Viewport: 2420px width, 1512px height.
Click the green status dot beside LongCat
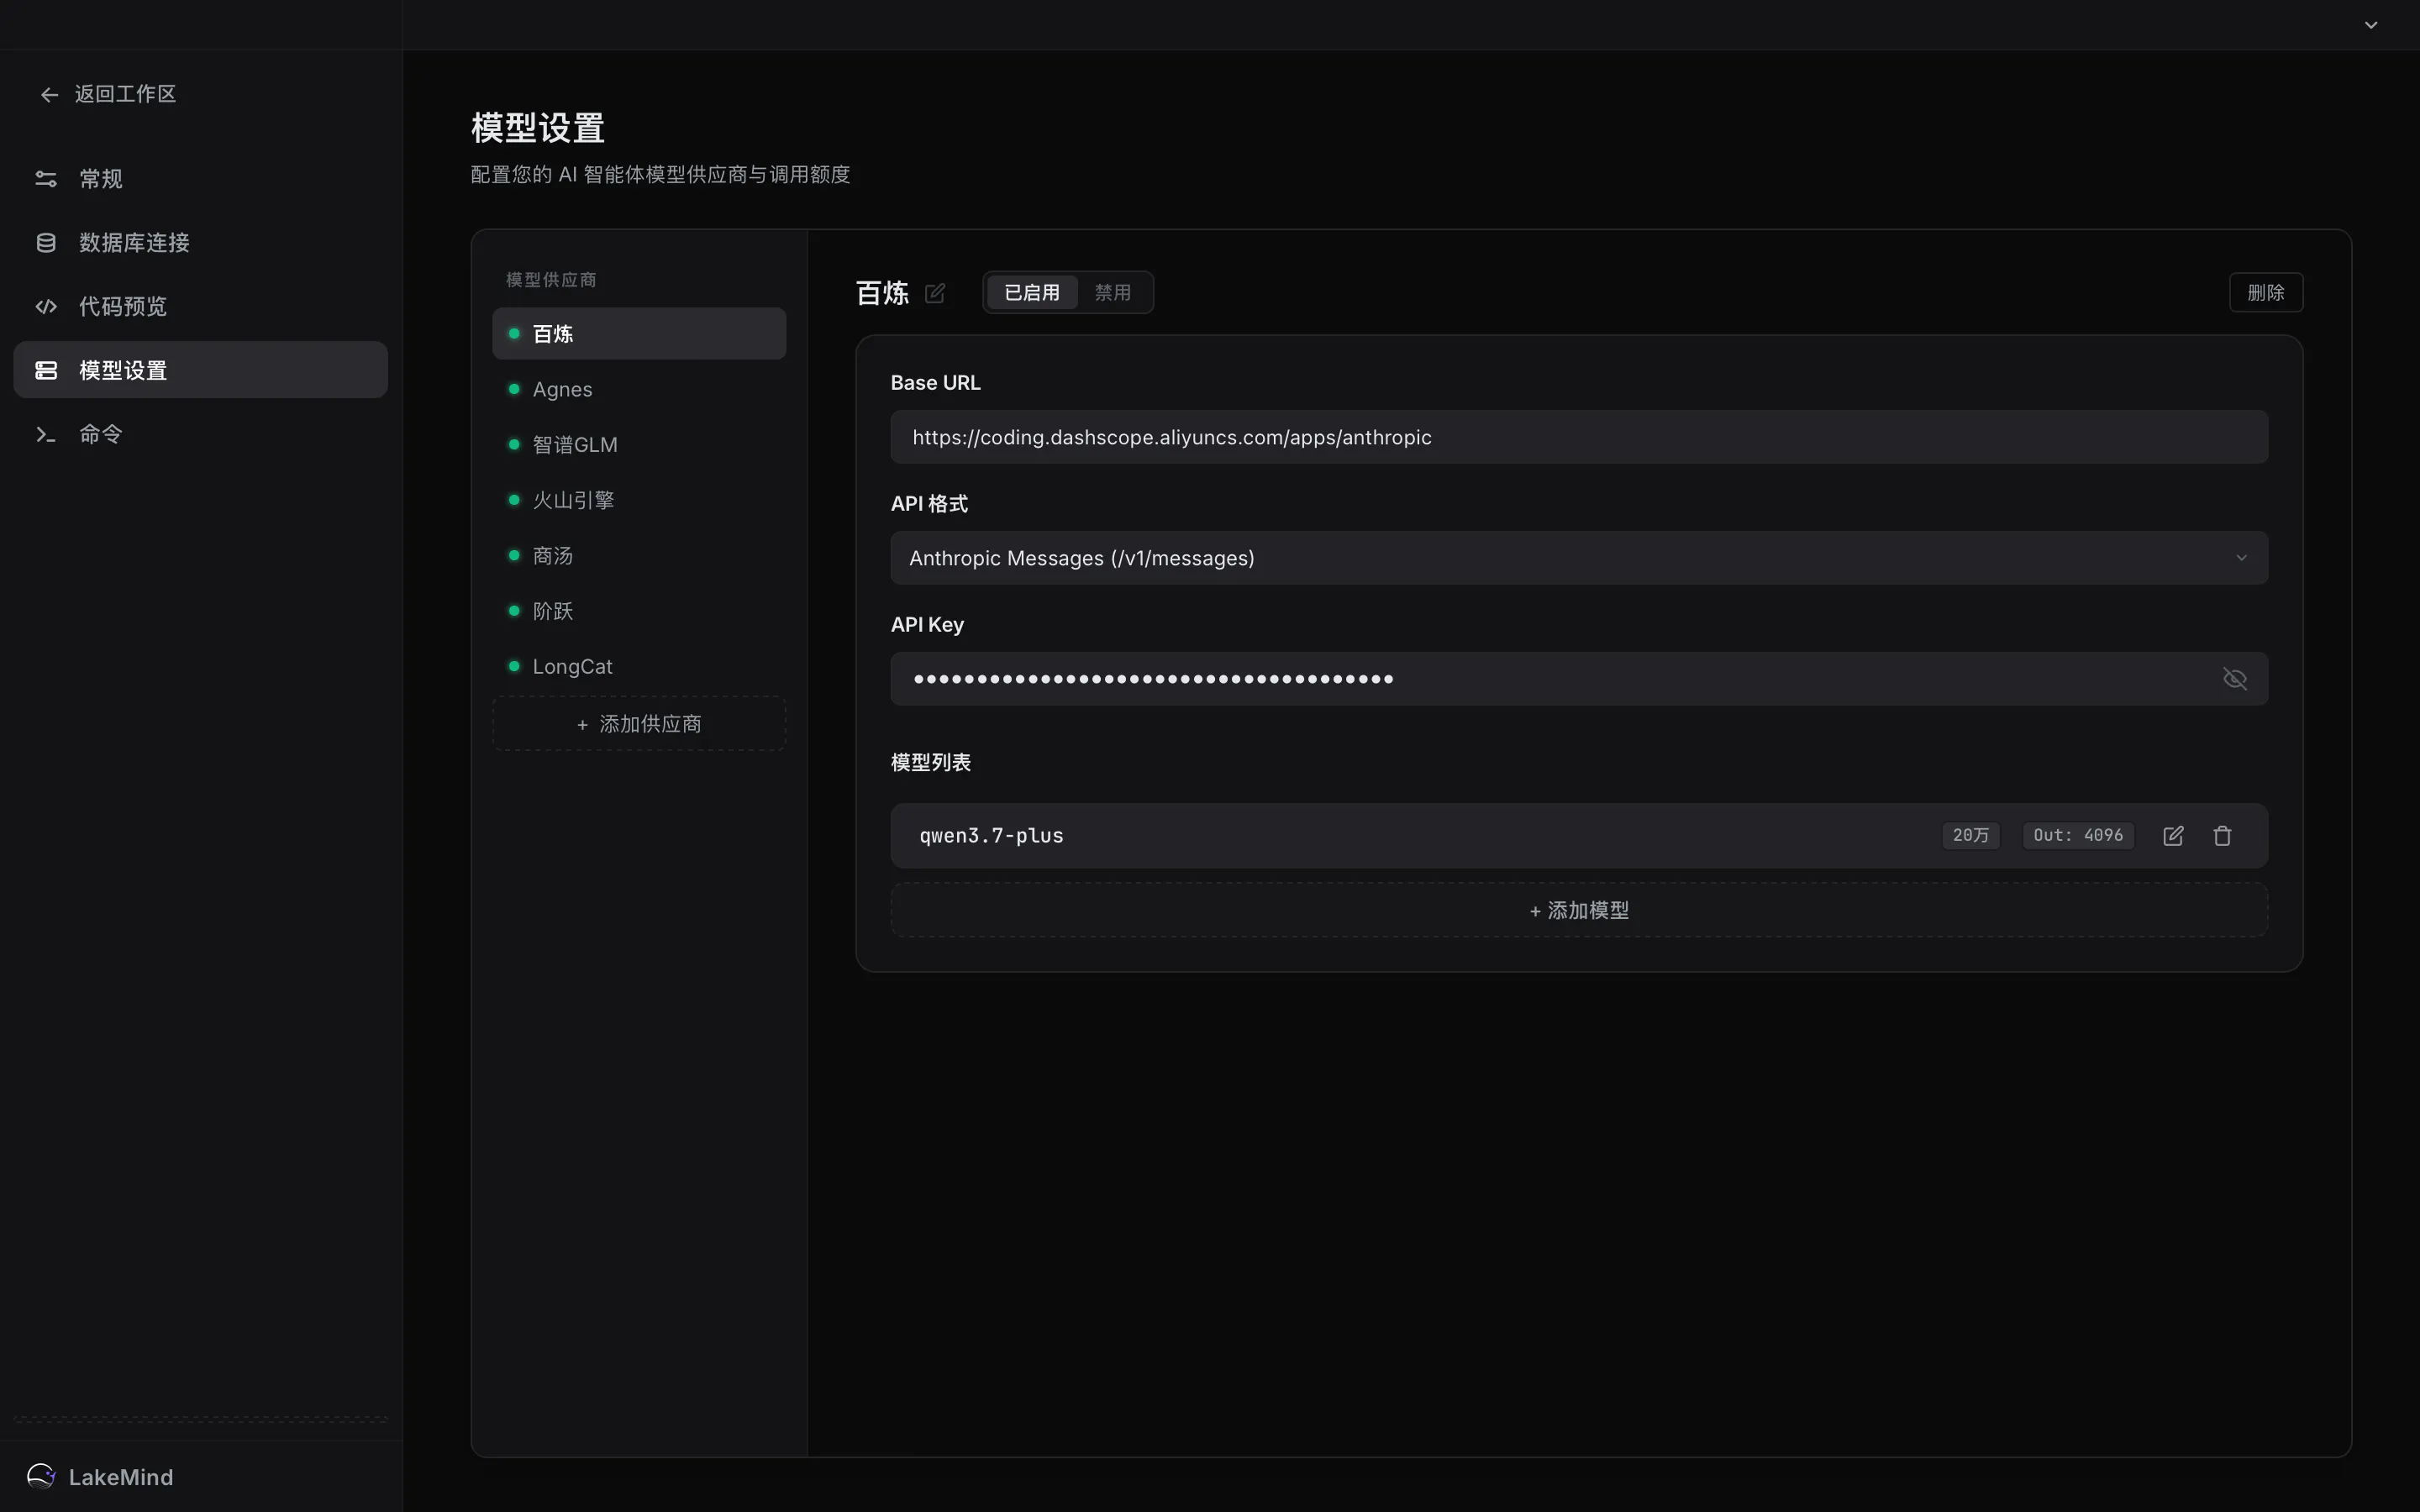pyautogui.click(x=514, y=666)
